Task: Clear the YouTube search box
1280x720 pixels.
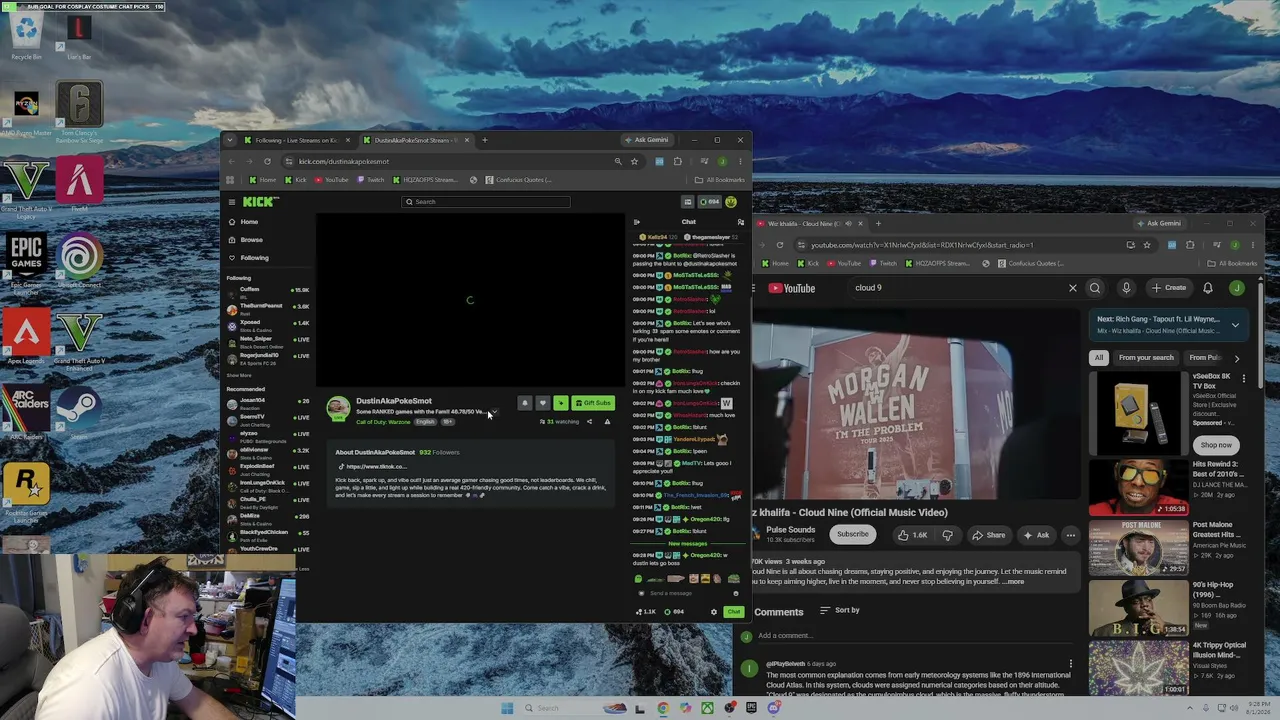Action: click(1073, 288)
